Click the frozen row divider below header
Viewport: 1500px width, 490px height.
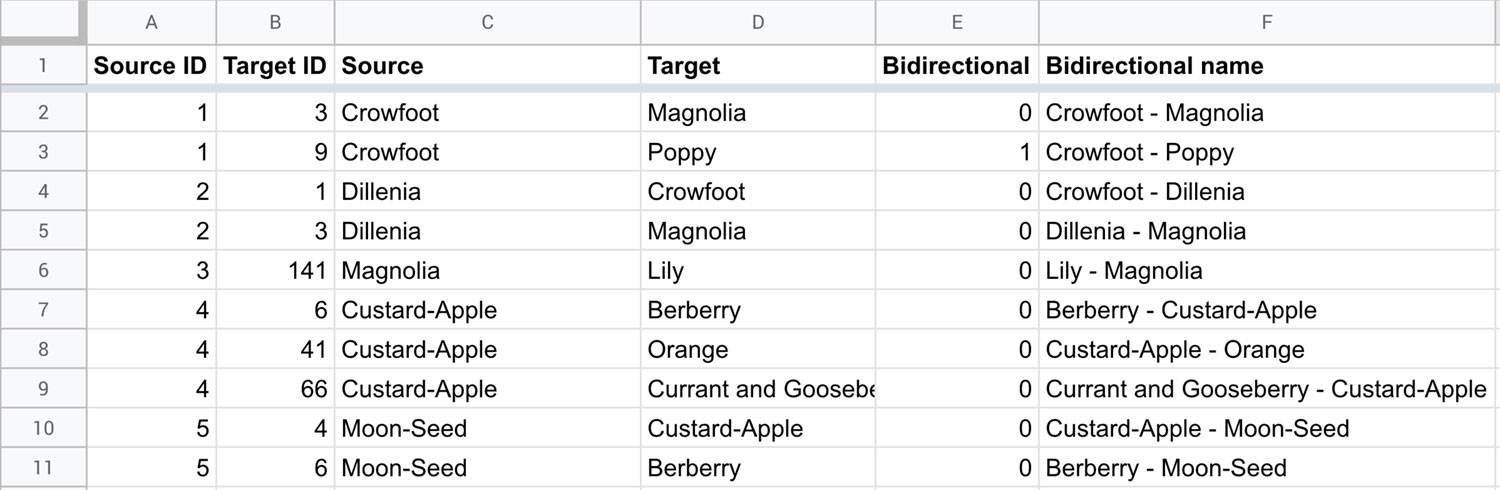[x=750, y=89]
